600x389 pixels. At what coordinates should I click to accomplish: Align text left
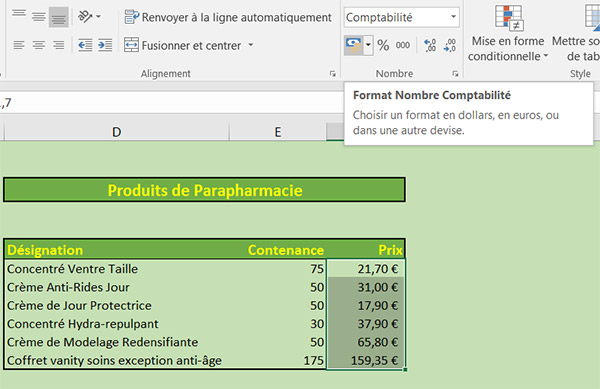19,45
